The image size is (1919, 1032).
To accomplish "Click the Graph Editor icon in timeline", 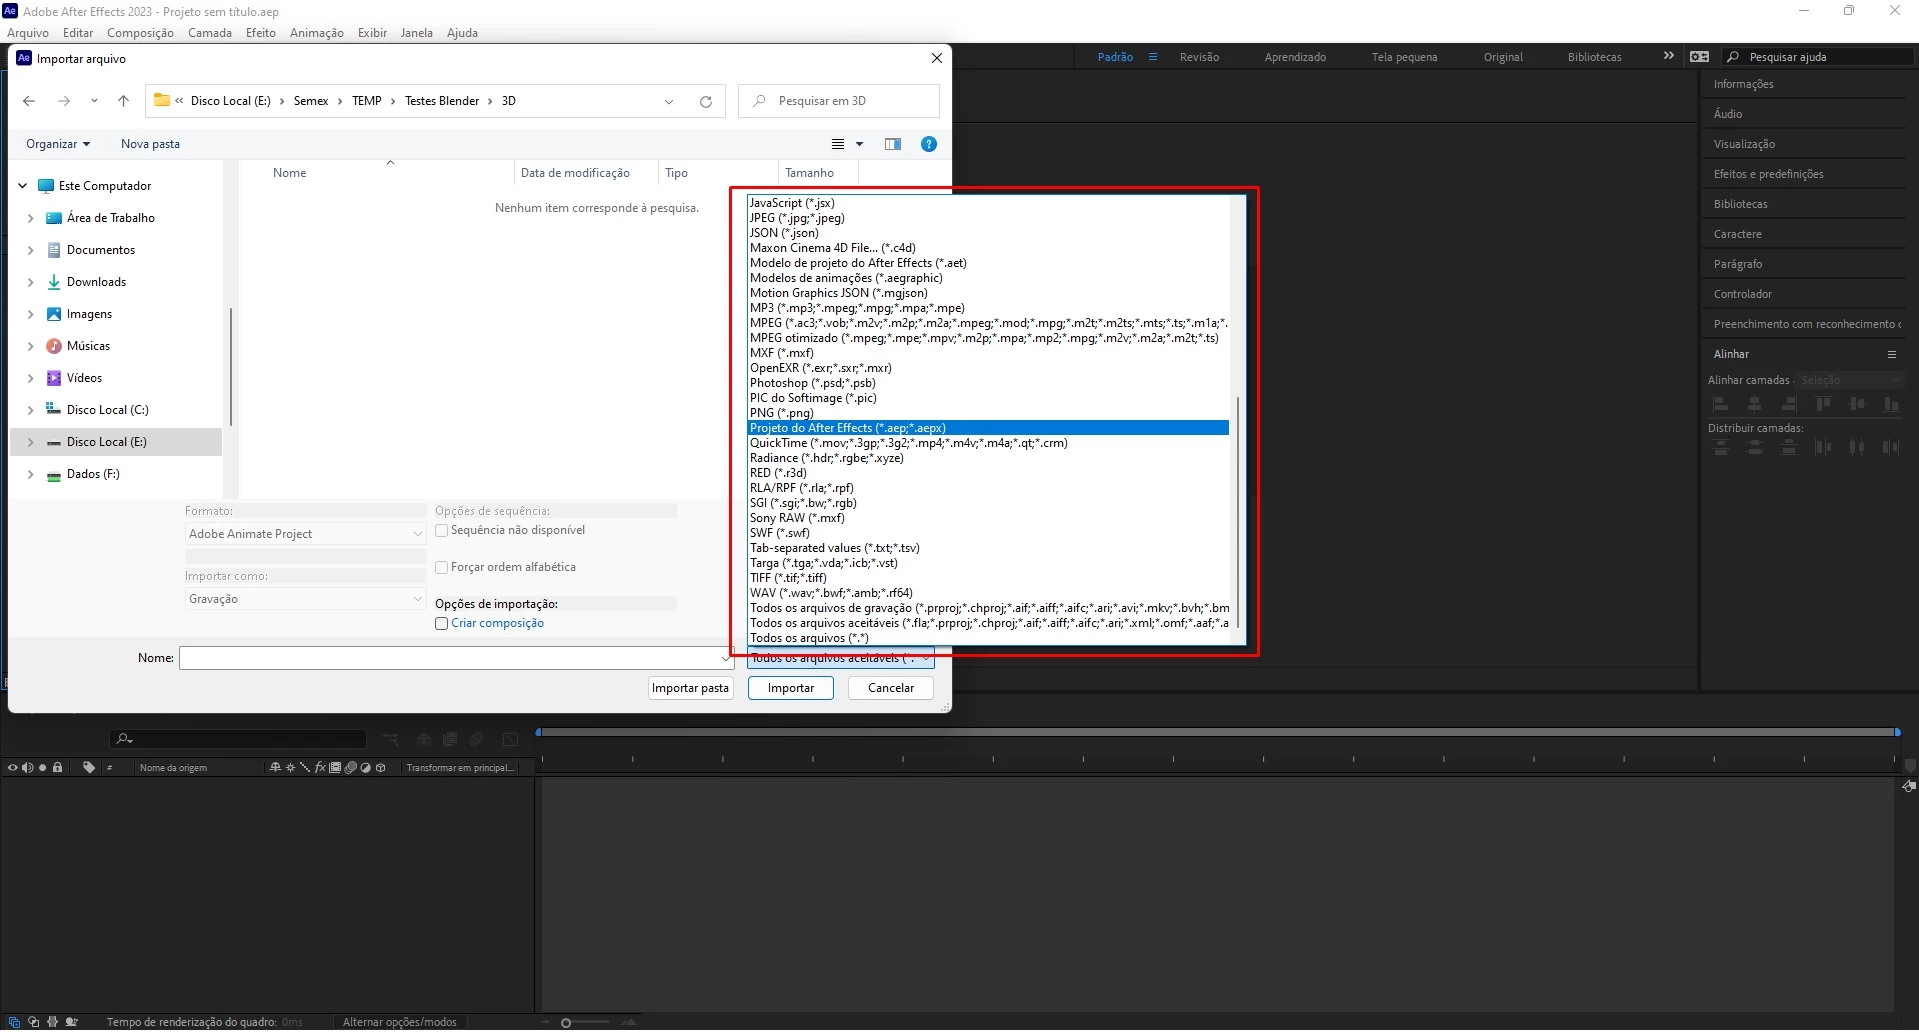I will [x=511, y=739].
